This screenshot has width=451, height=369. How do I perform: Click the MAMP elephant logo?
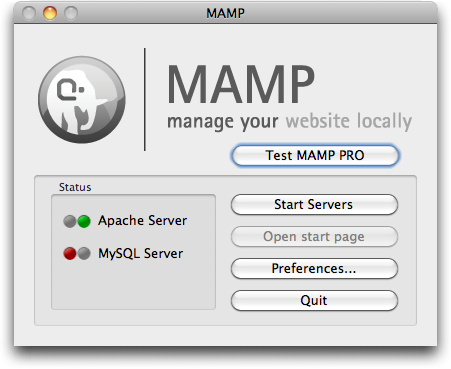[x=82, y=99]
